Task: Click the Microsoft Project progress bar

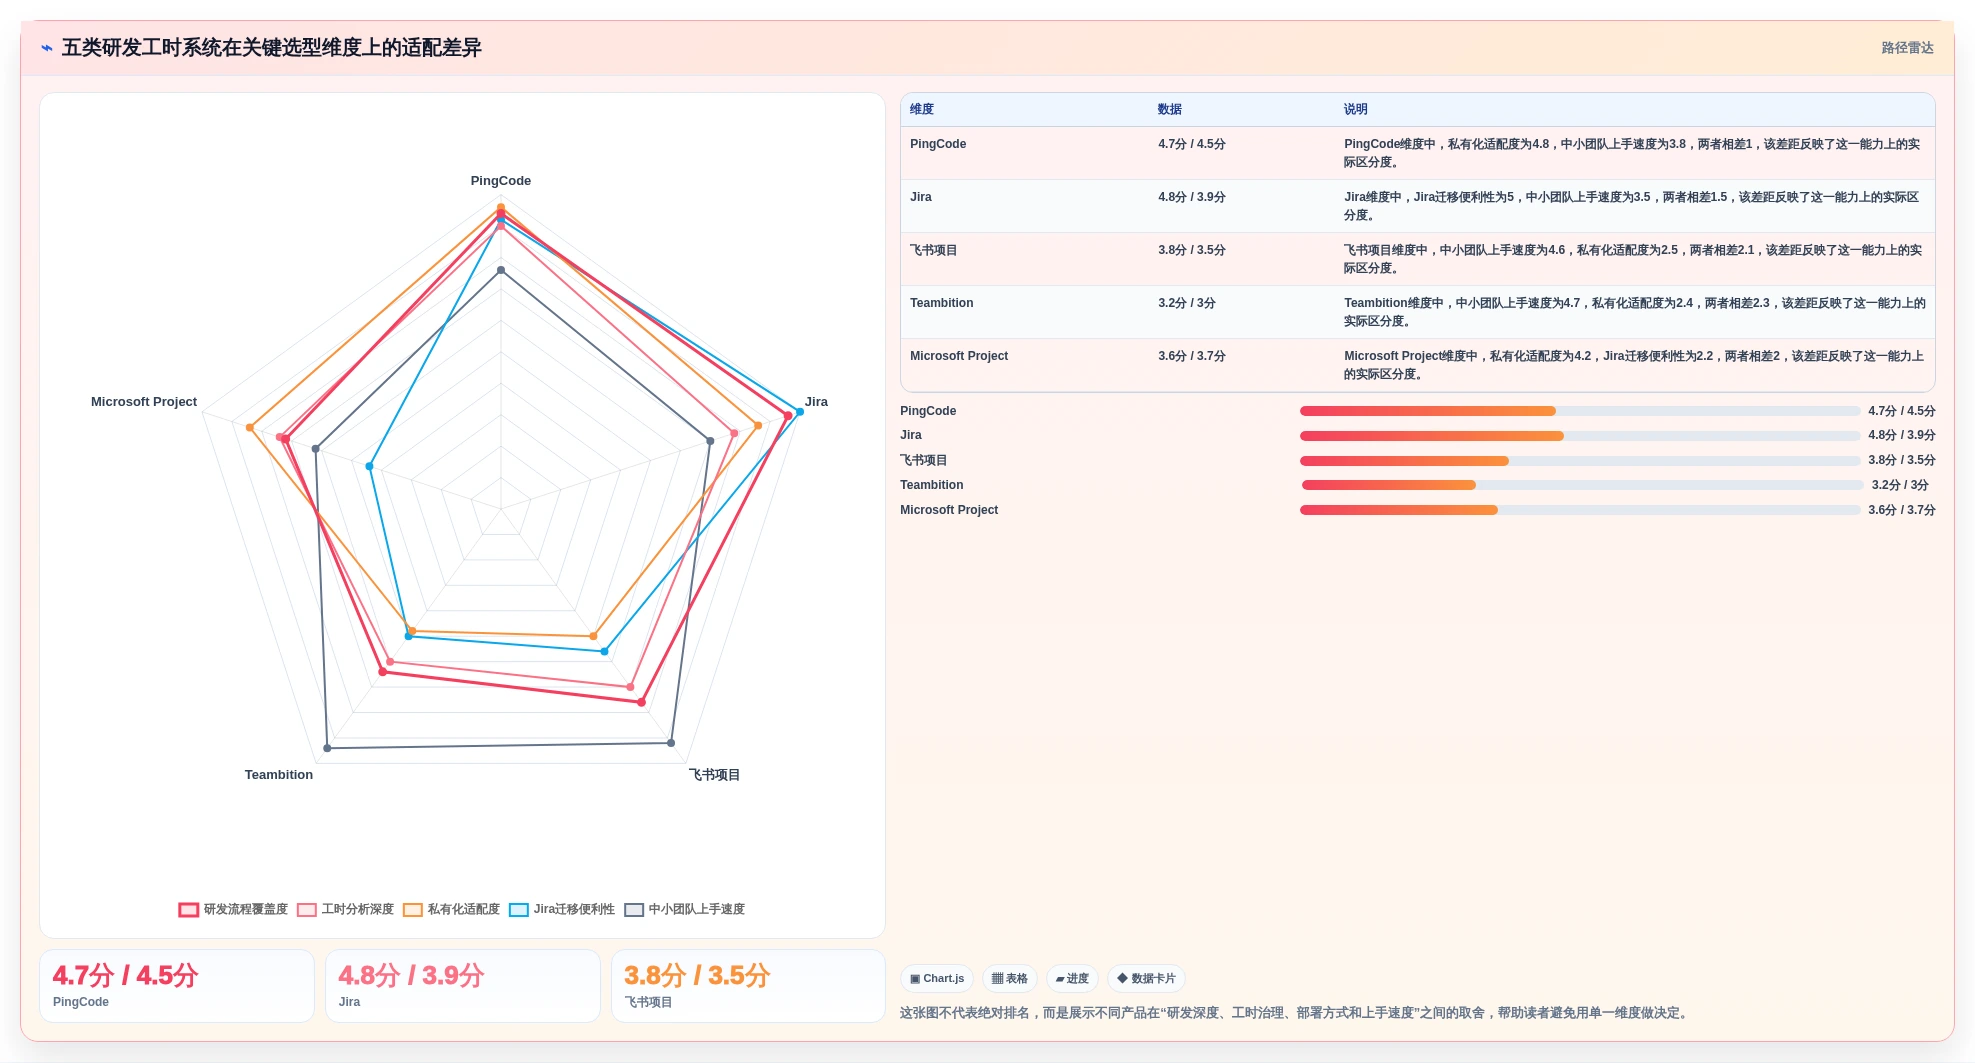Action: (x=1580, y=510)
